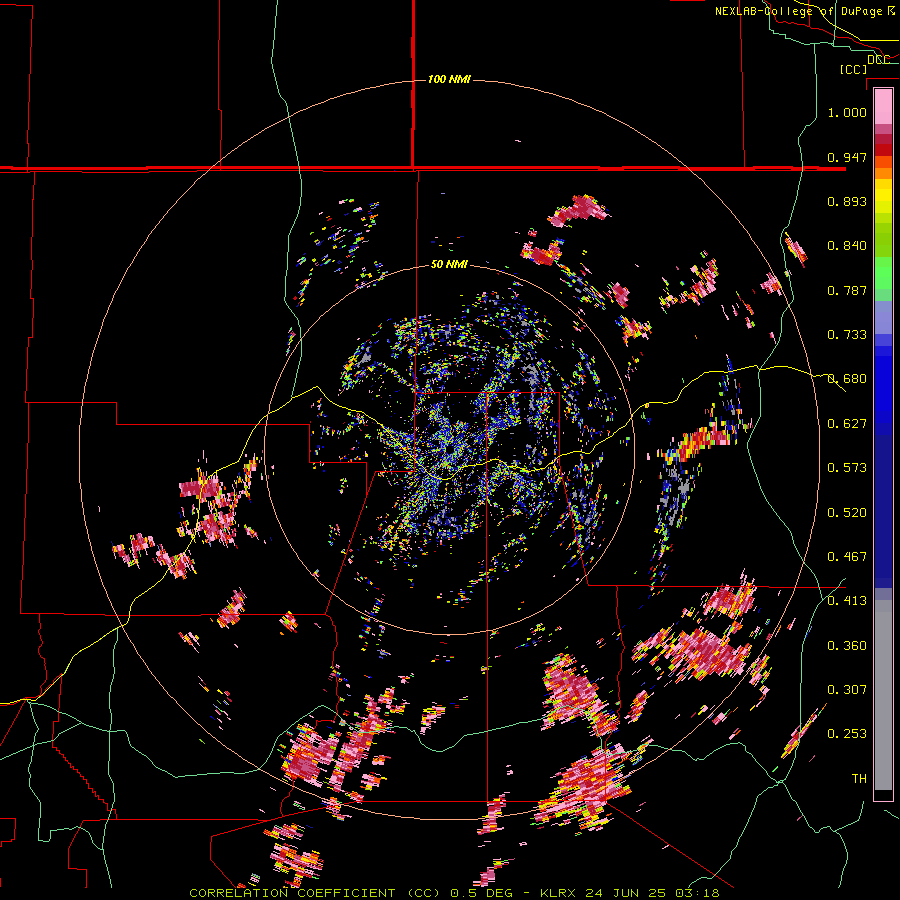Click the 0.307 legend value
The image size is (900, 900).
[847, 690]
